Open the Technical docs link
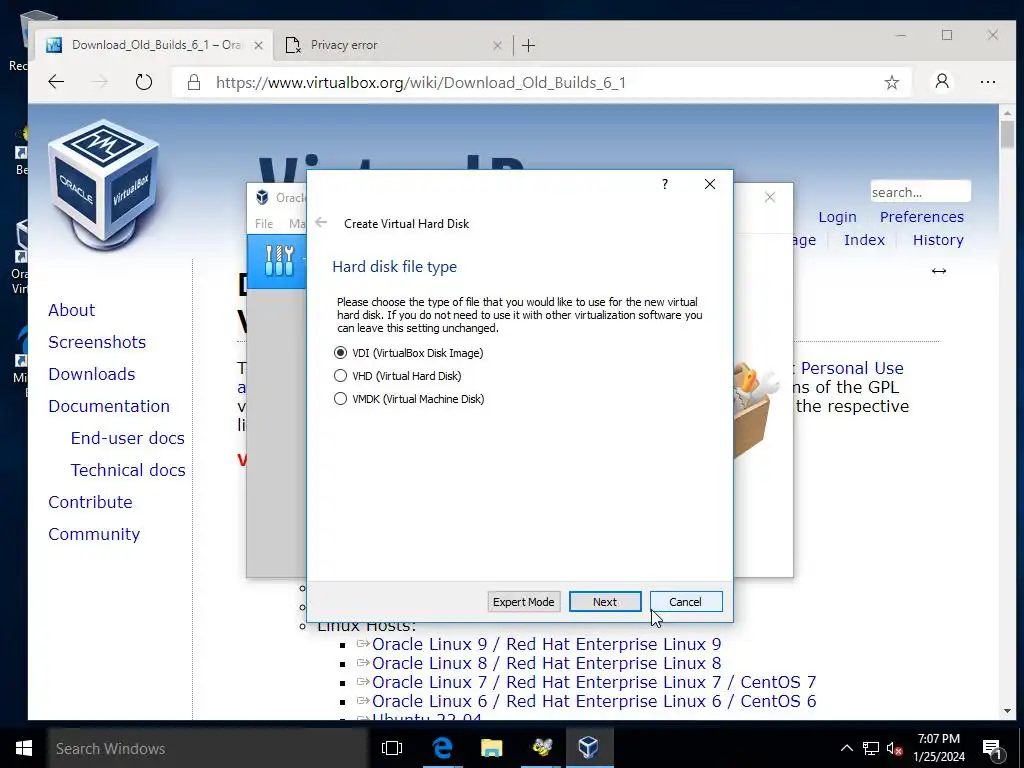 (128, 470)
